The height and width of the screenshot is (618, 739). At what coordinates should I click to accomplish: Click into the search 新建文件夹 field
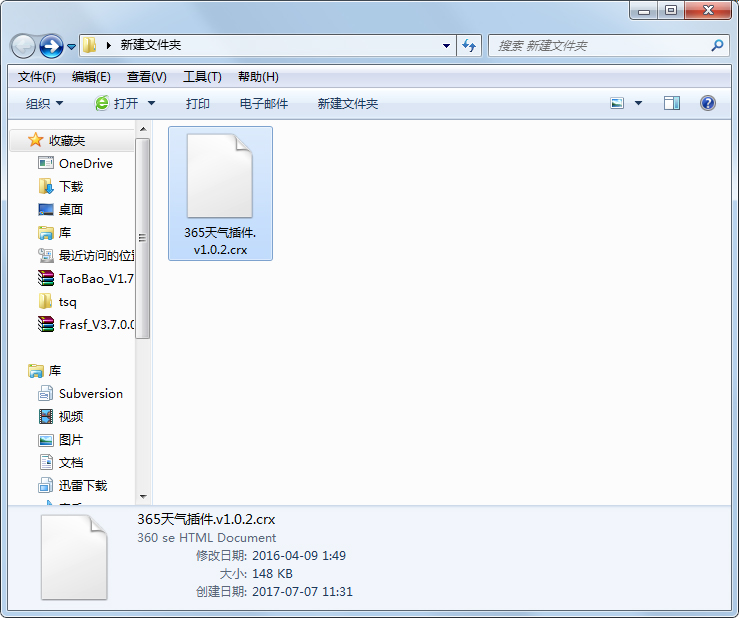[x=600, y=46]
